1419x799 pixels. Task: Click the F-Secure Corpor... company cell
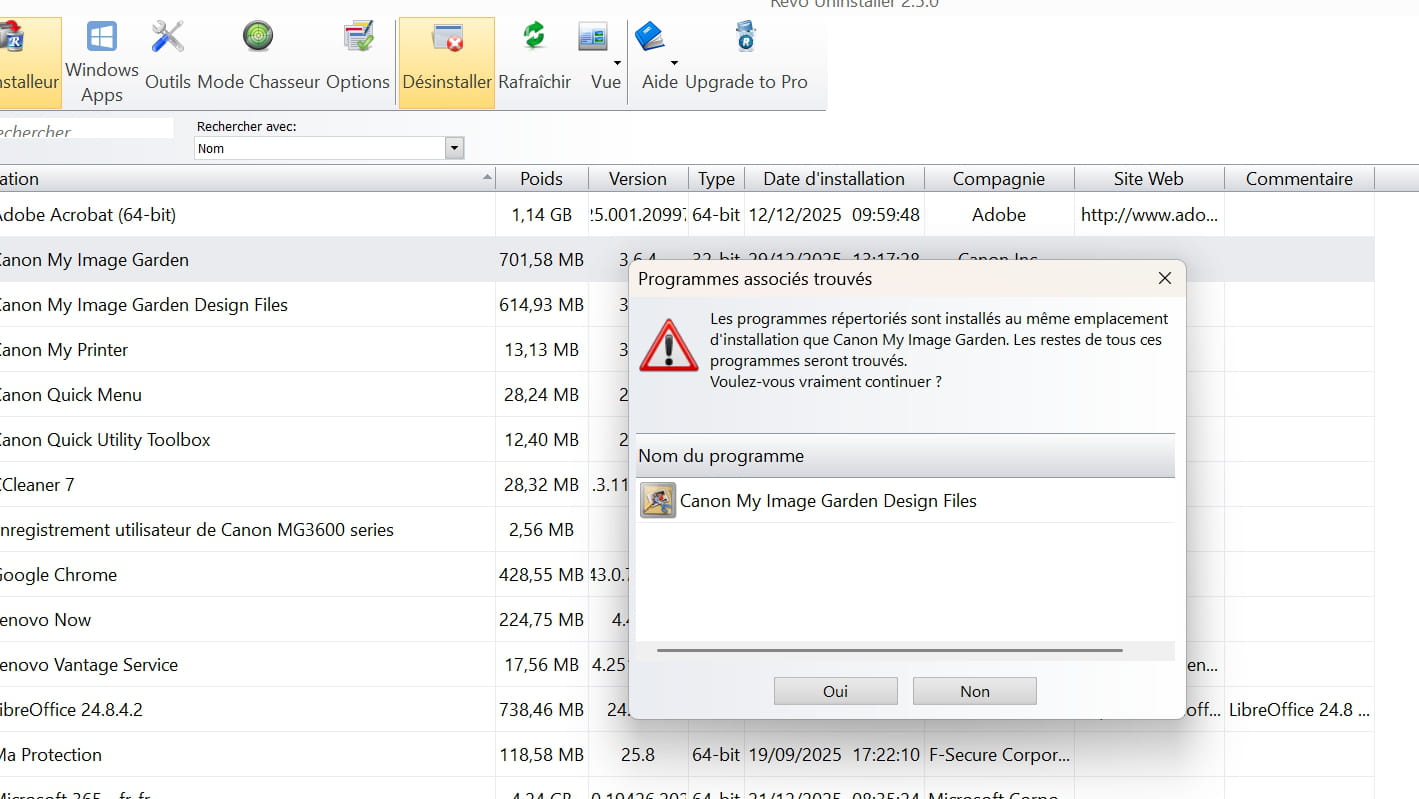[999, 755]
